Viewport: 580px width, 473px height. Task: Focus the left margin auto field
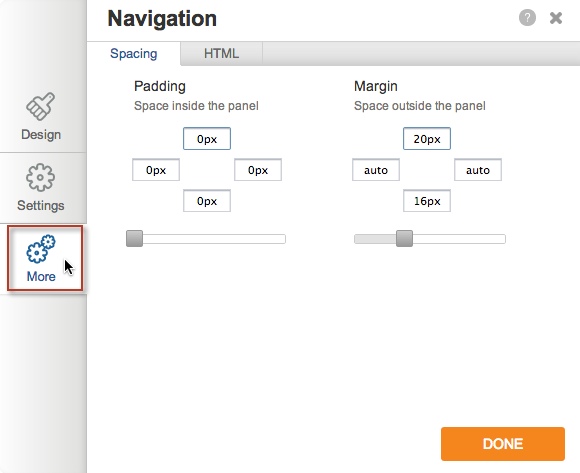[x=376, y=170]
